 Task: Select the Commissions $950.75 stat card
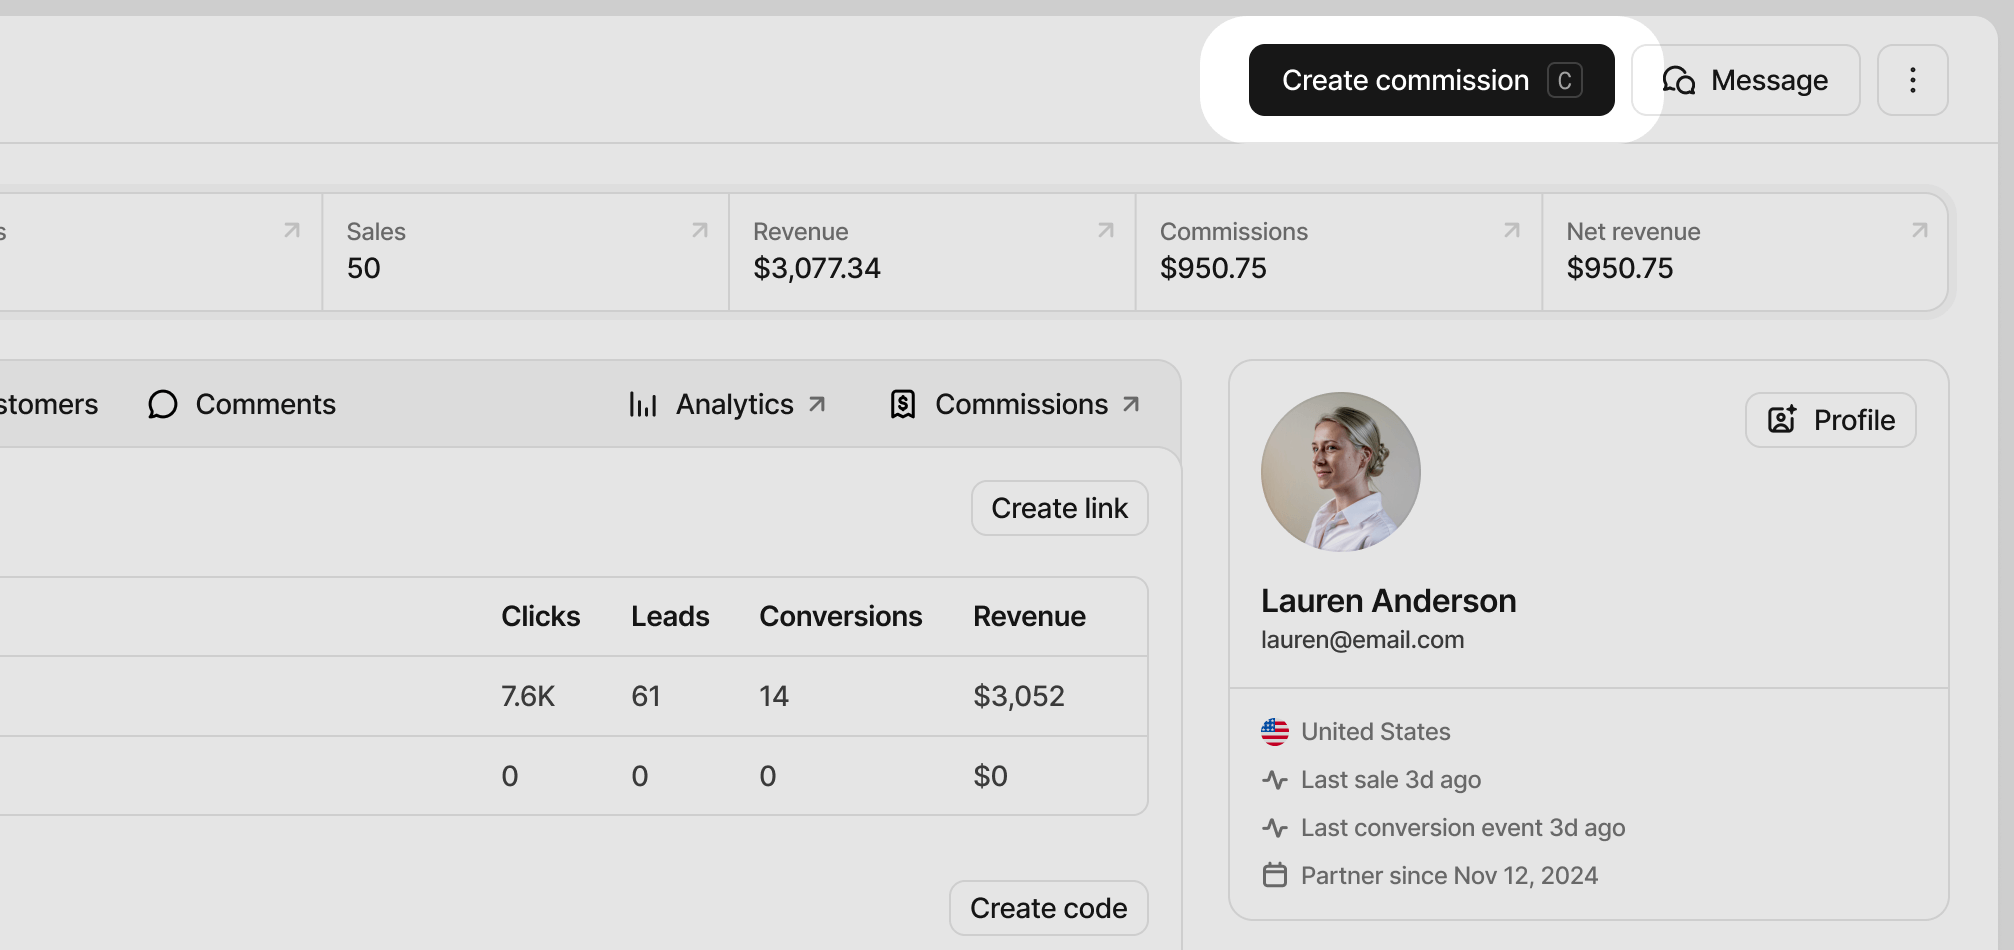pos(1339,252)
